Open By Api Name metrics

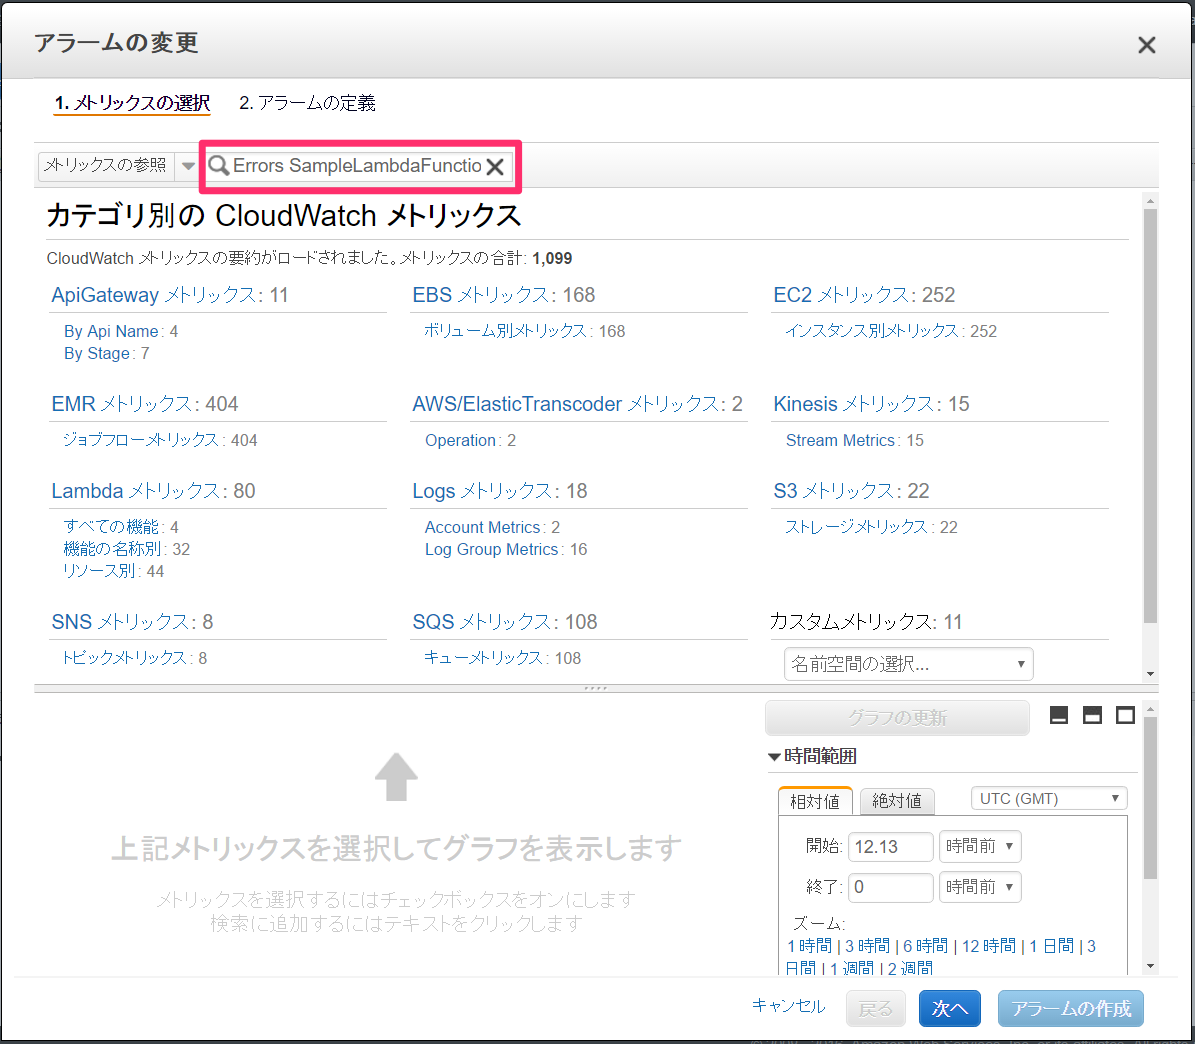click(111, 331)
